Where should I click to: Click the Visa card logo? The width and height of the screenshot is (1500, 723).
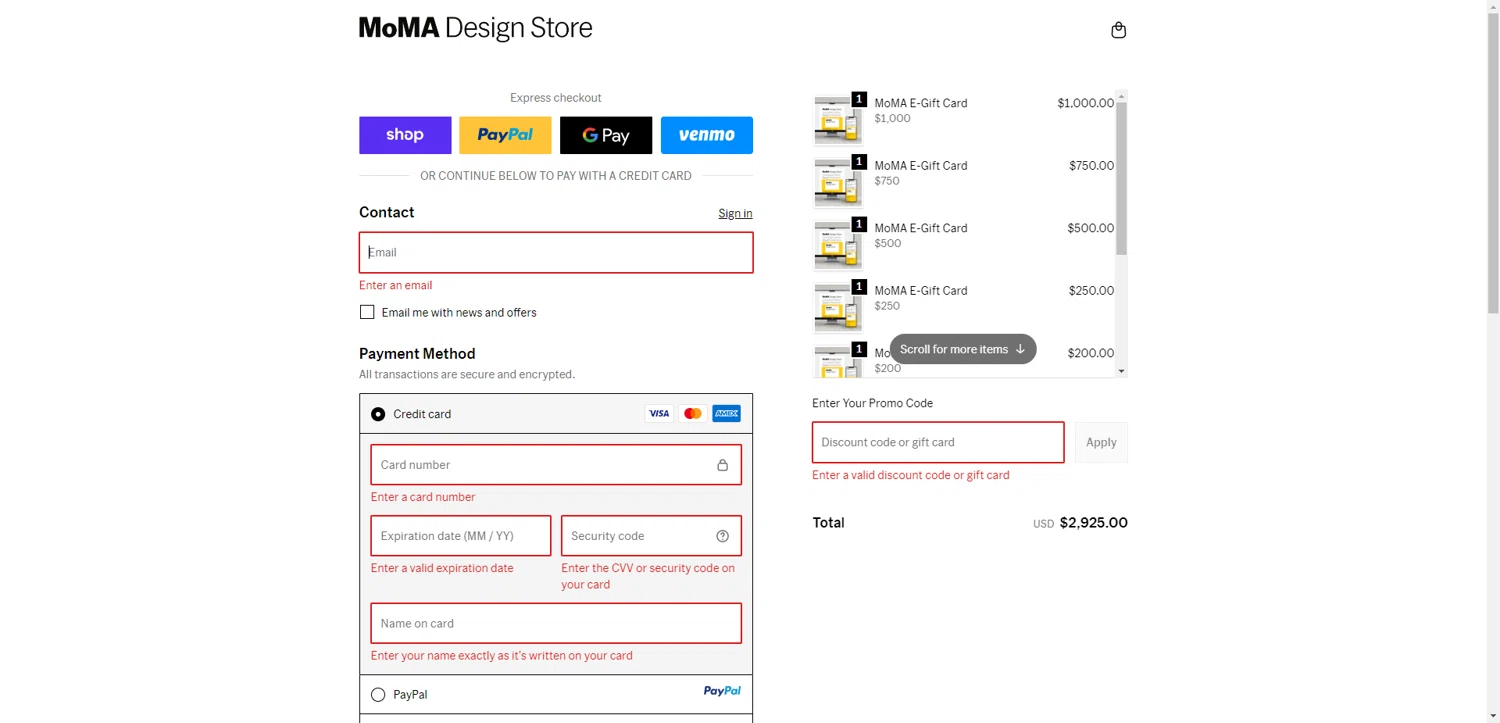click(659, 413)
